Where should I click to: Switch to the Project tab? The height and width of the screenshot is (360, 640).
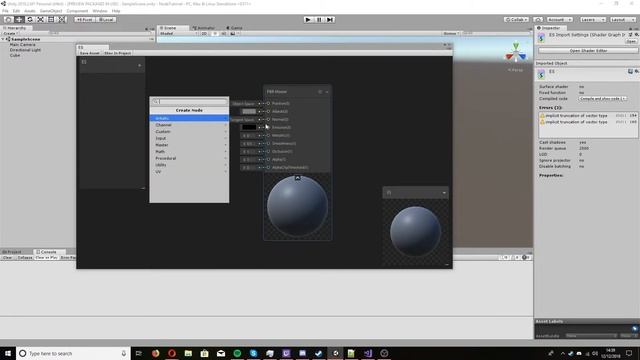[12, 252]
